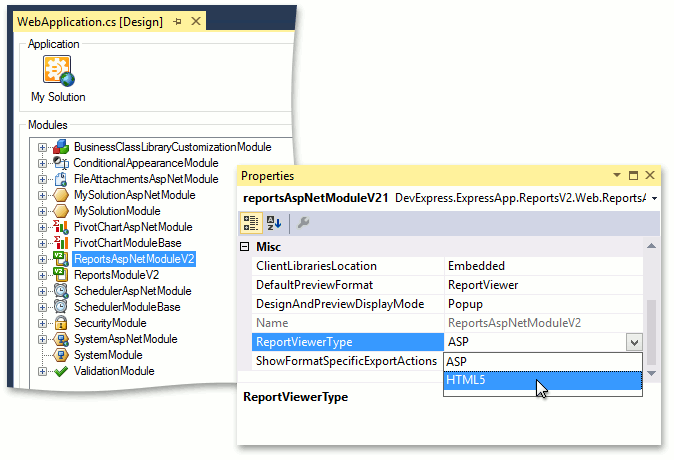
Task: Click the SystemModule icon
Action: 61,355
